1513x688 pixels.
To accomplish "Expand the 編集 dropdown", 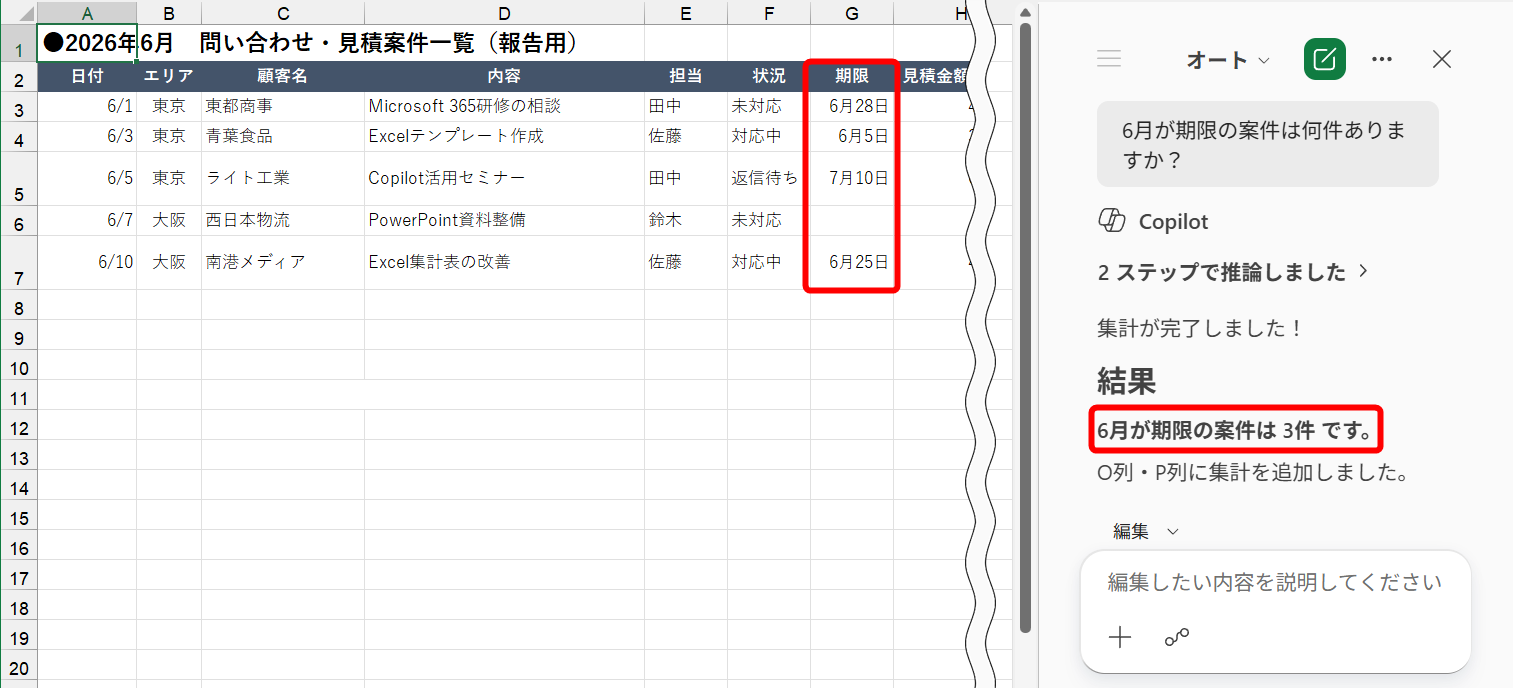I will (1146, 532).
